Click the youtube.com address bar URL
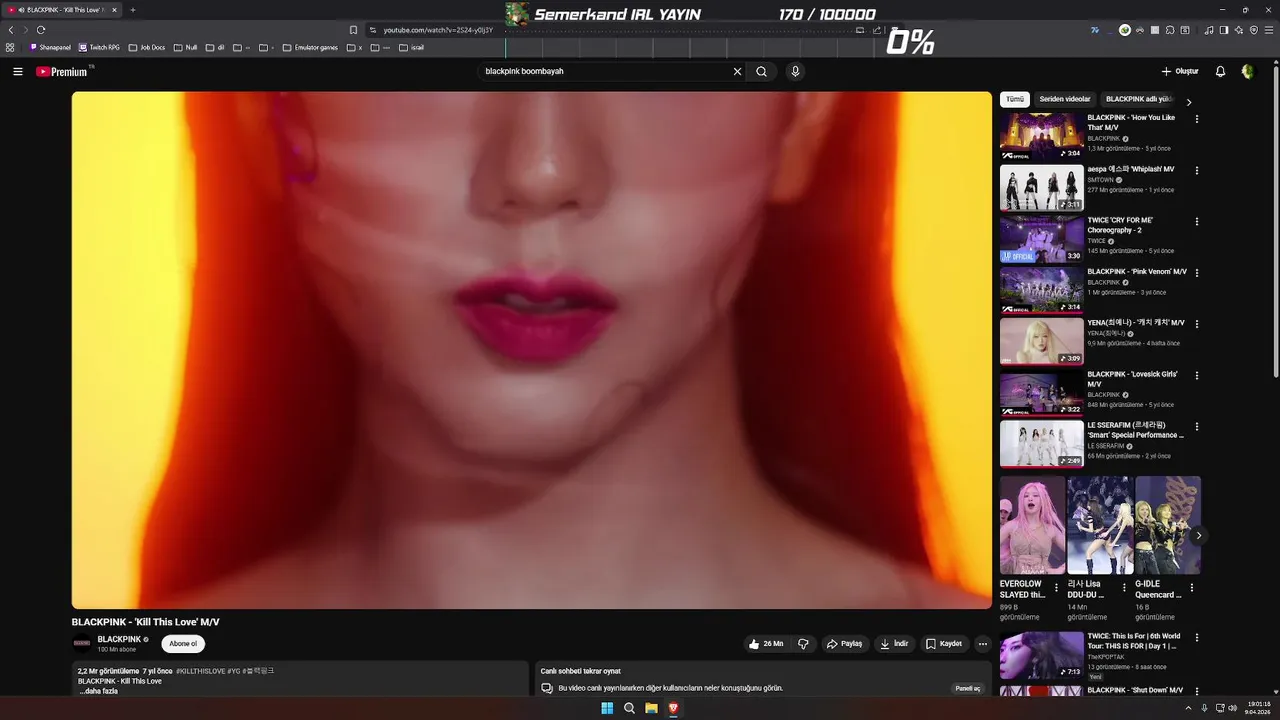 438,30
